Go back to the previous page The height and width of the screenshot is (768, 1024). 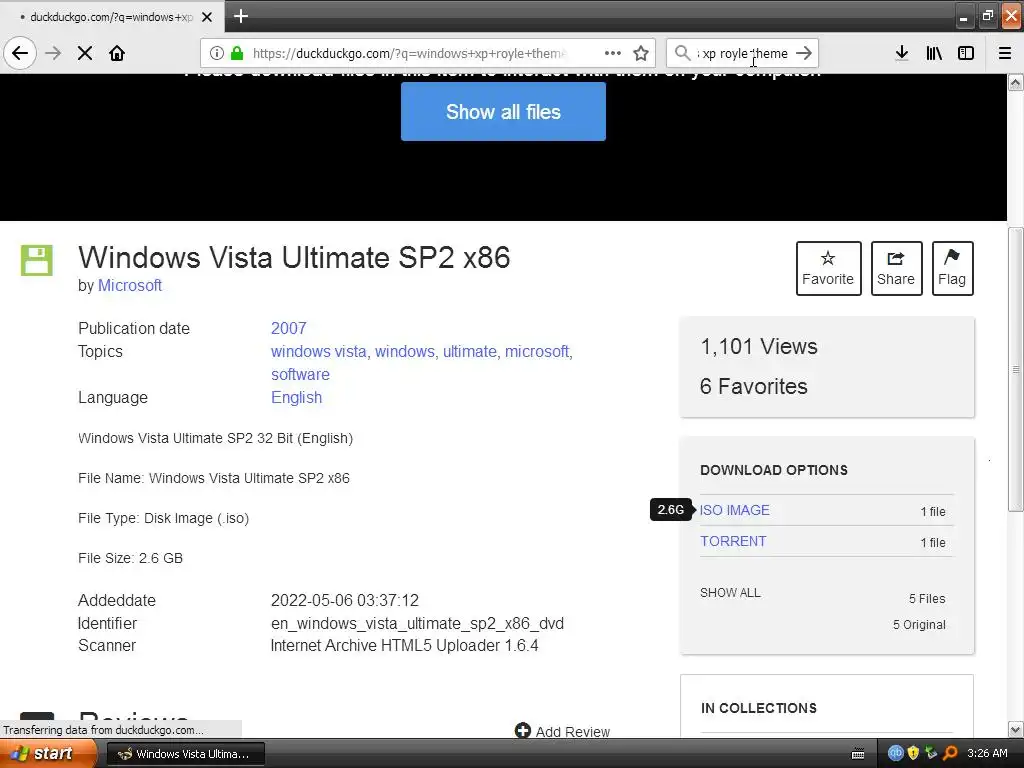[x=20, y=53]
